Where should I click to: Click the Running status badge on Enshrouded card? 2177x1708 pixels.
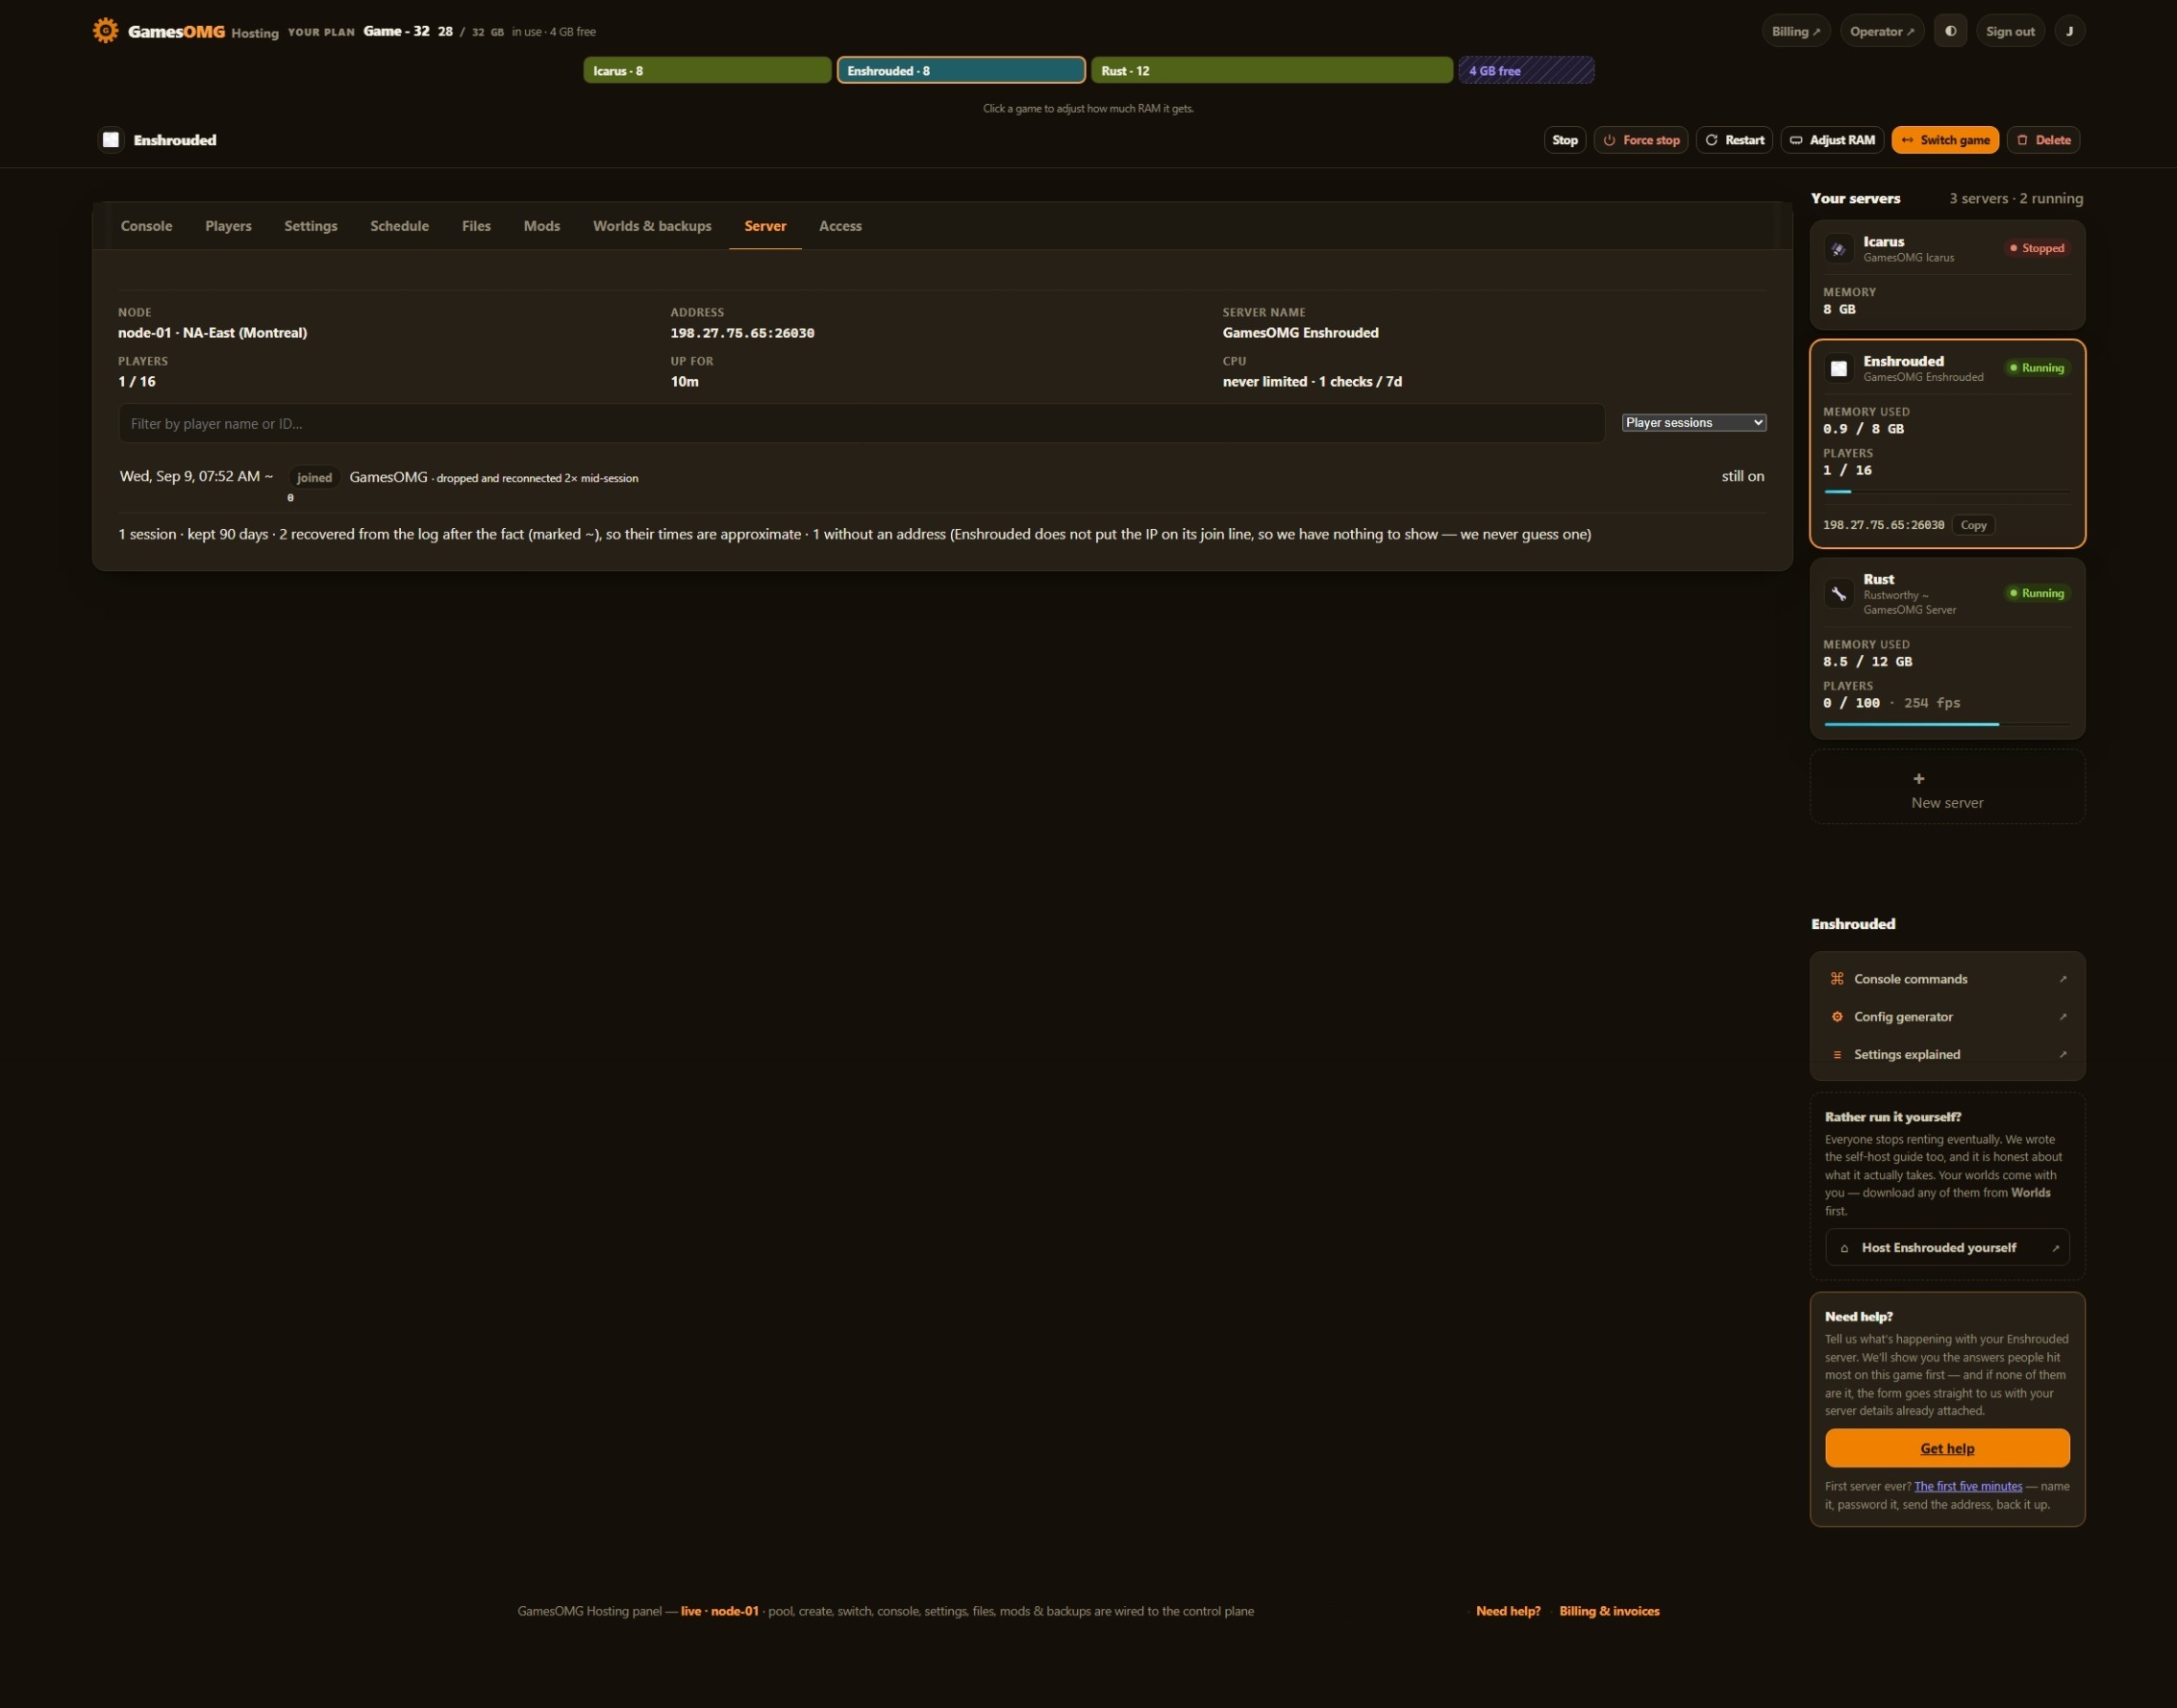[x=2036, y=369]
